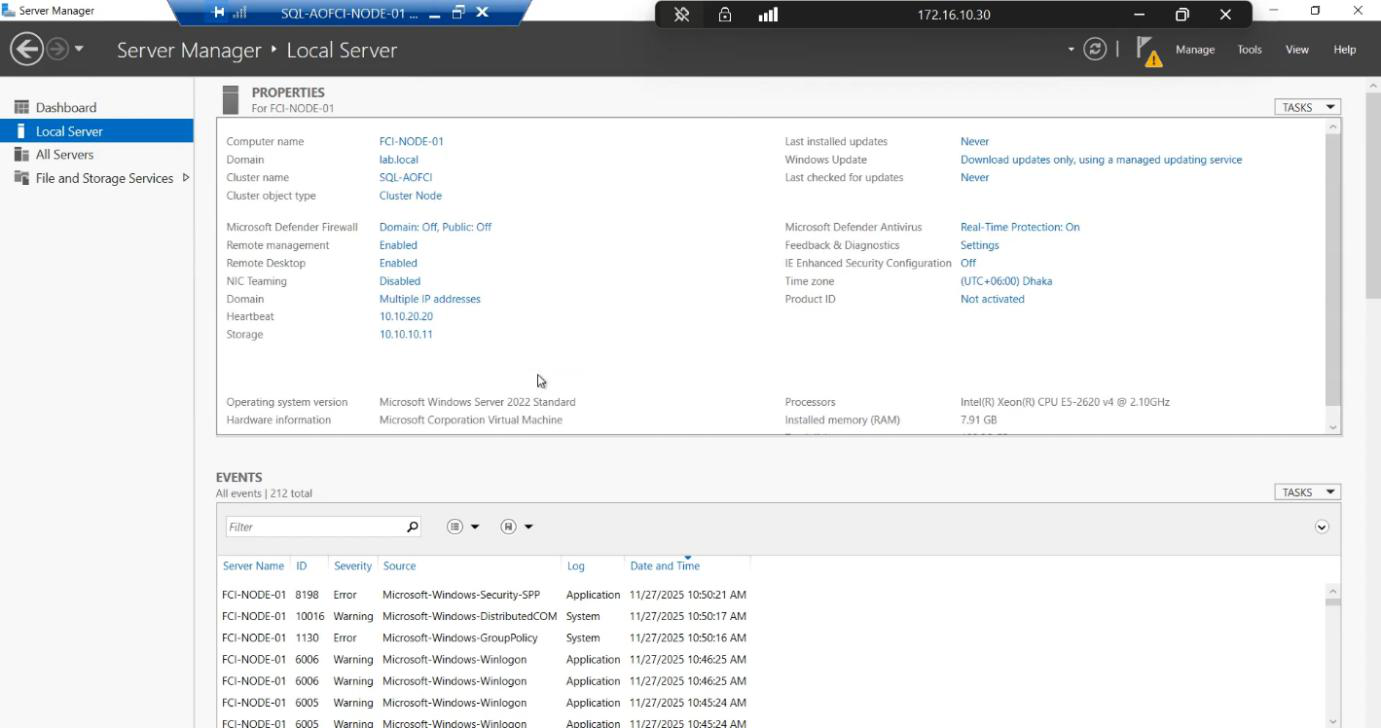Click the signal strength icon in session bar
Screen dimensions: 1381x728
pos(768,15)
